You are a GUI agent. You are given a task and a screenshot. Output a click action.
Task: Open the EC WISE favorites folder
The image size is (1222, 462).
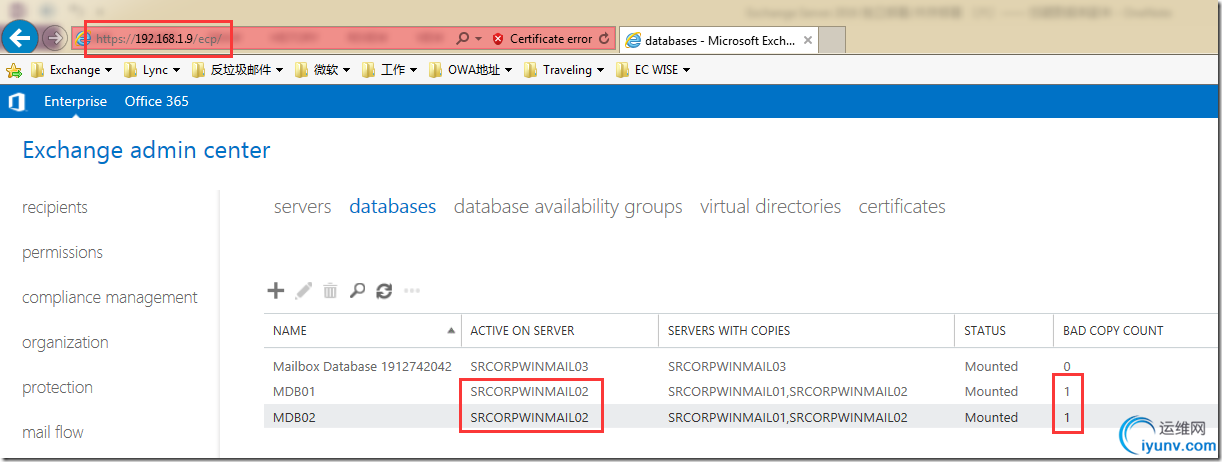click(653, 70)
